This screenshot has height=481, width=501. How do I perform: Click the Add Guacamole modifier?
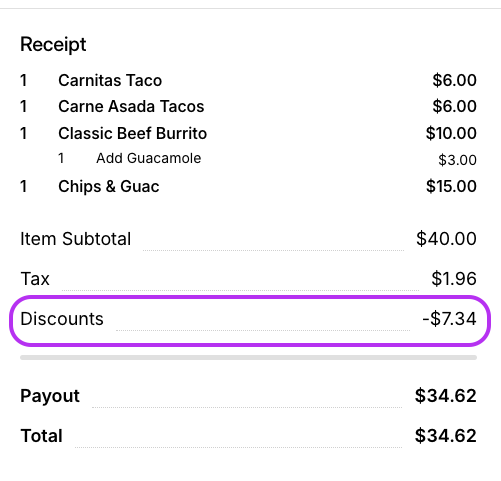click(149, 158)
